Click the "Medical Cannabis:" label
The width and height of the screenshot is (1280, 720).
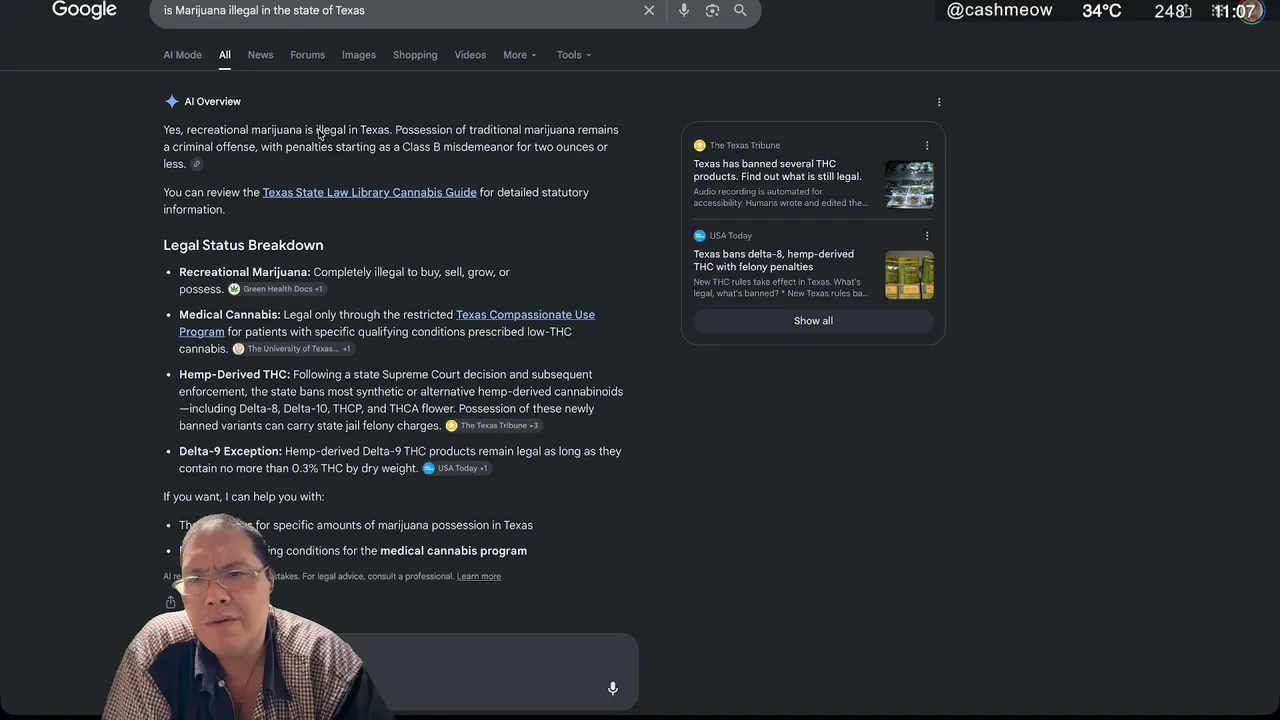tap(230, 315)
